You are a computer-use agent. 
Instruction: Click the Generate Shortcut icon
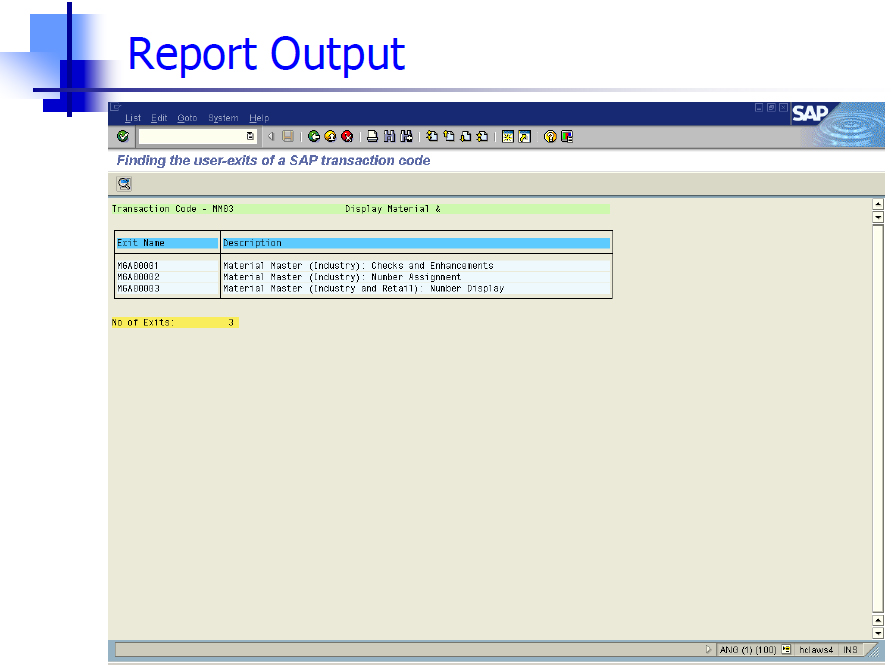click(x=524, y=136)
